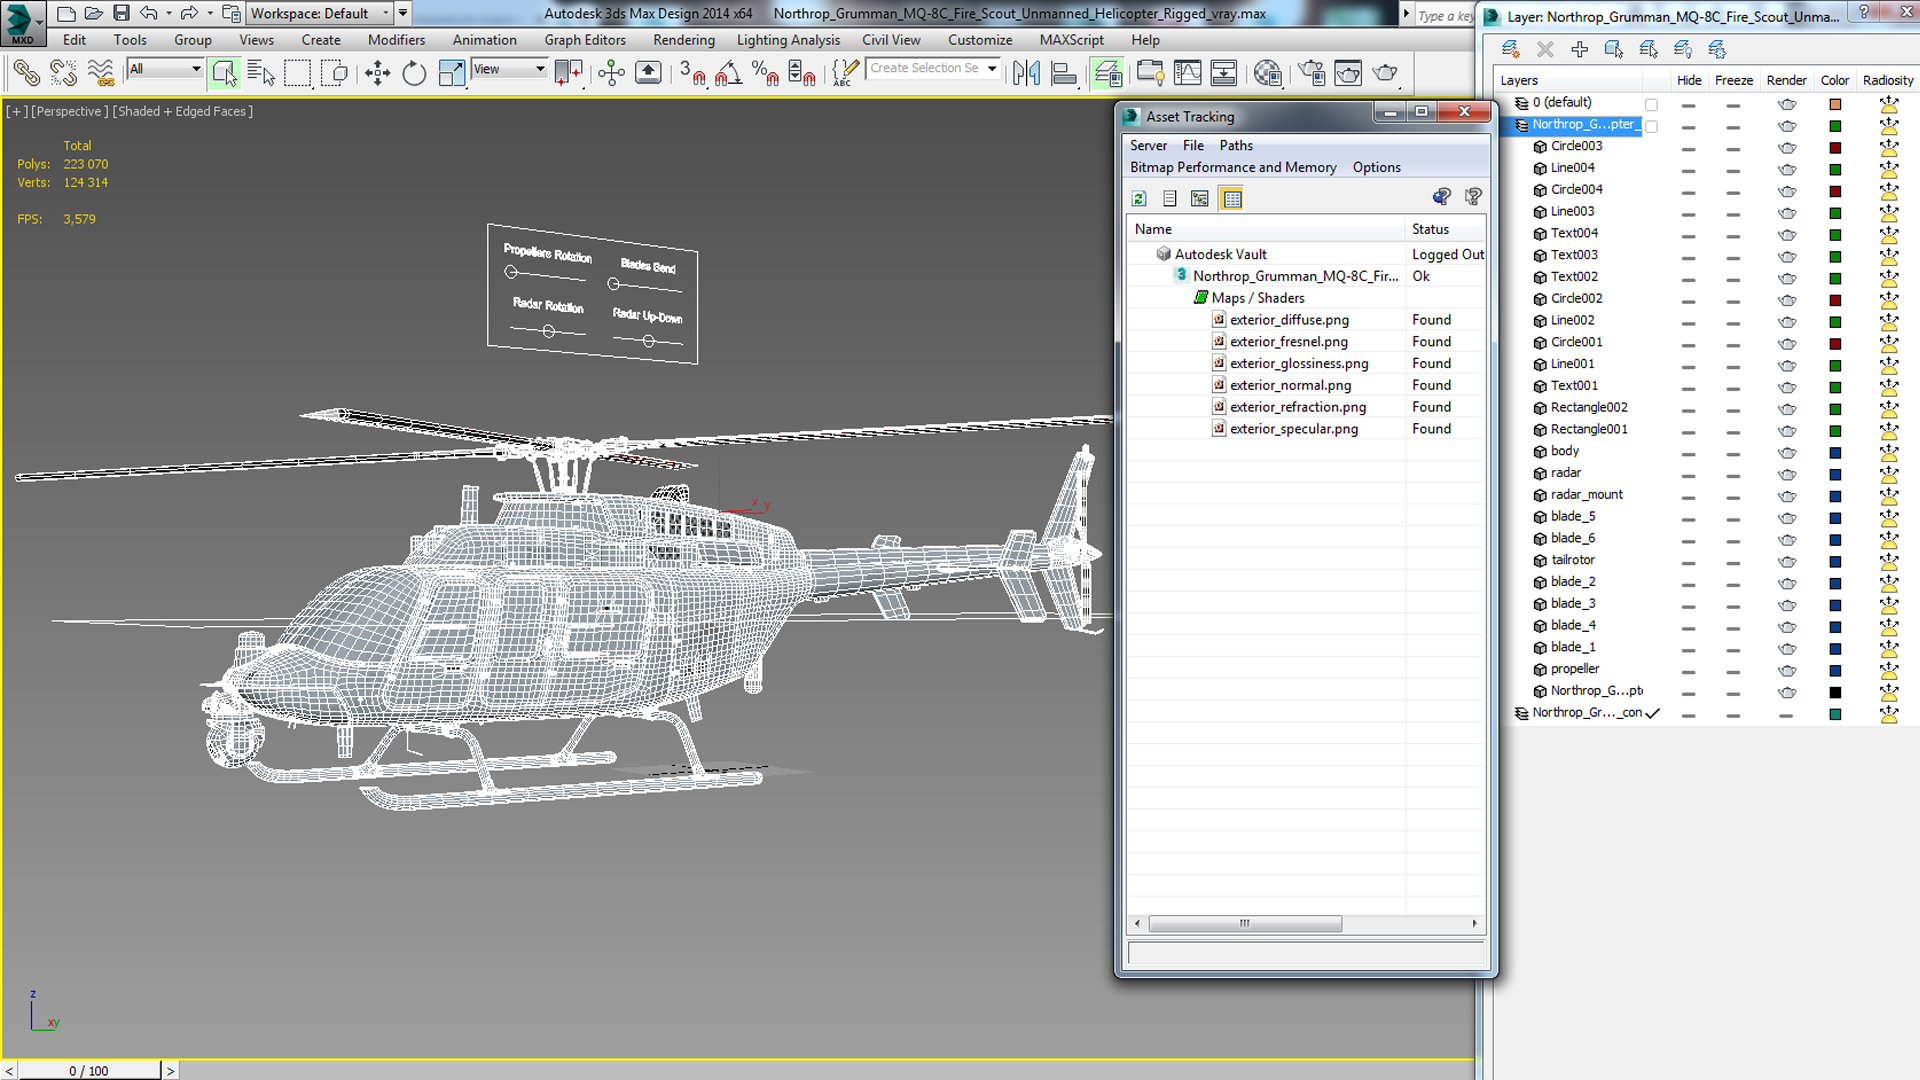1920x1080 pixels.
Task: Open the Rendering menu
Action: point(684,40)
